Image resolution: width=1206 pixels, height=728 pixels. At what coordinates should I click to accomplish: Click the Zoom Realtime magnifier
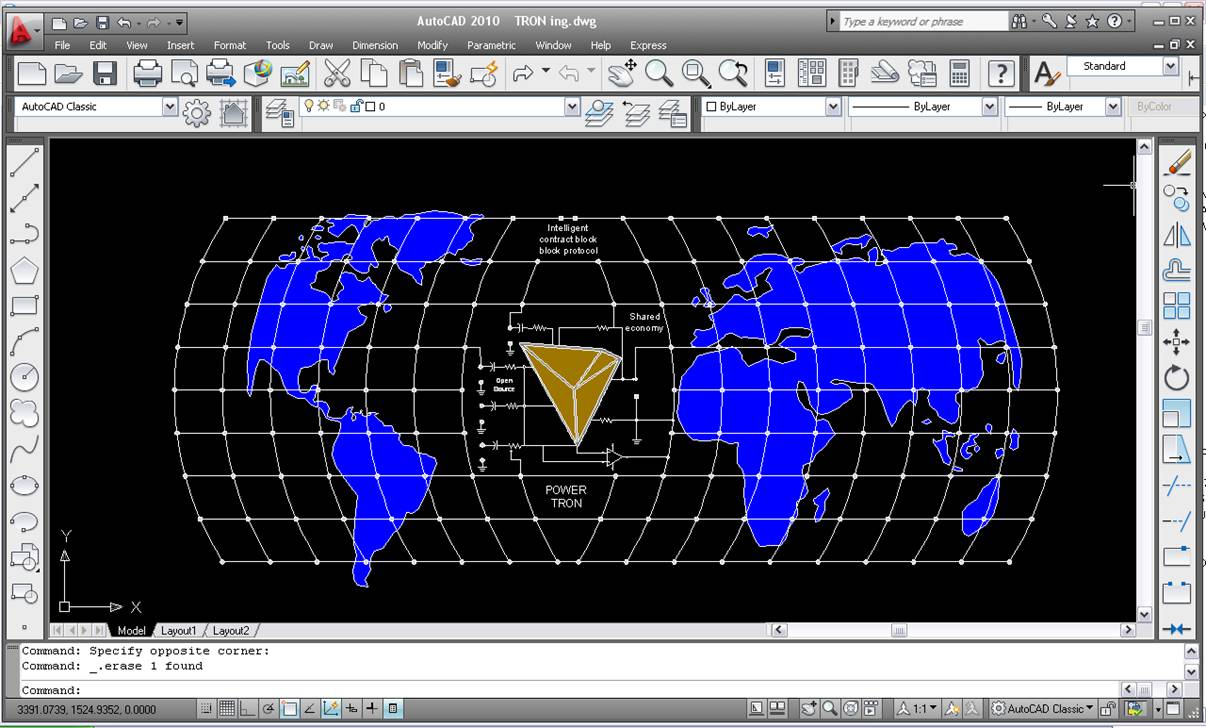(x=659, y=73)
